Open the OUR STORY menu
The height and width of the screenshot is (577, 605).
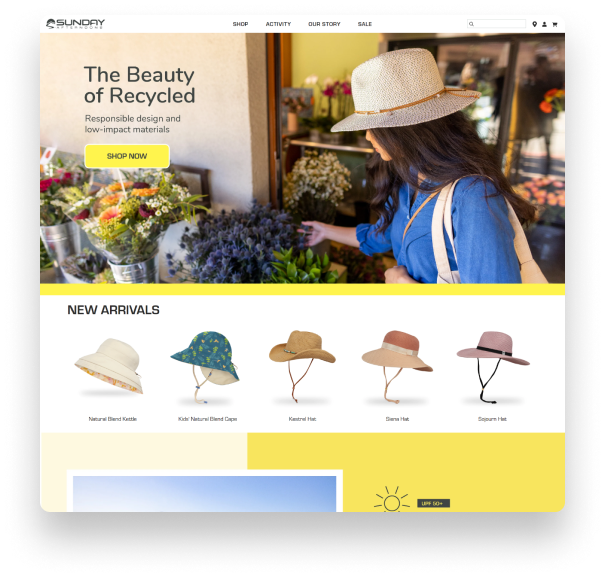point(324,24)
